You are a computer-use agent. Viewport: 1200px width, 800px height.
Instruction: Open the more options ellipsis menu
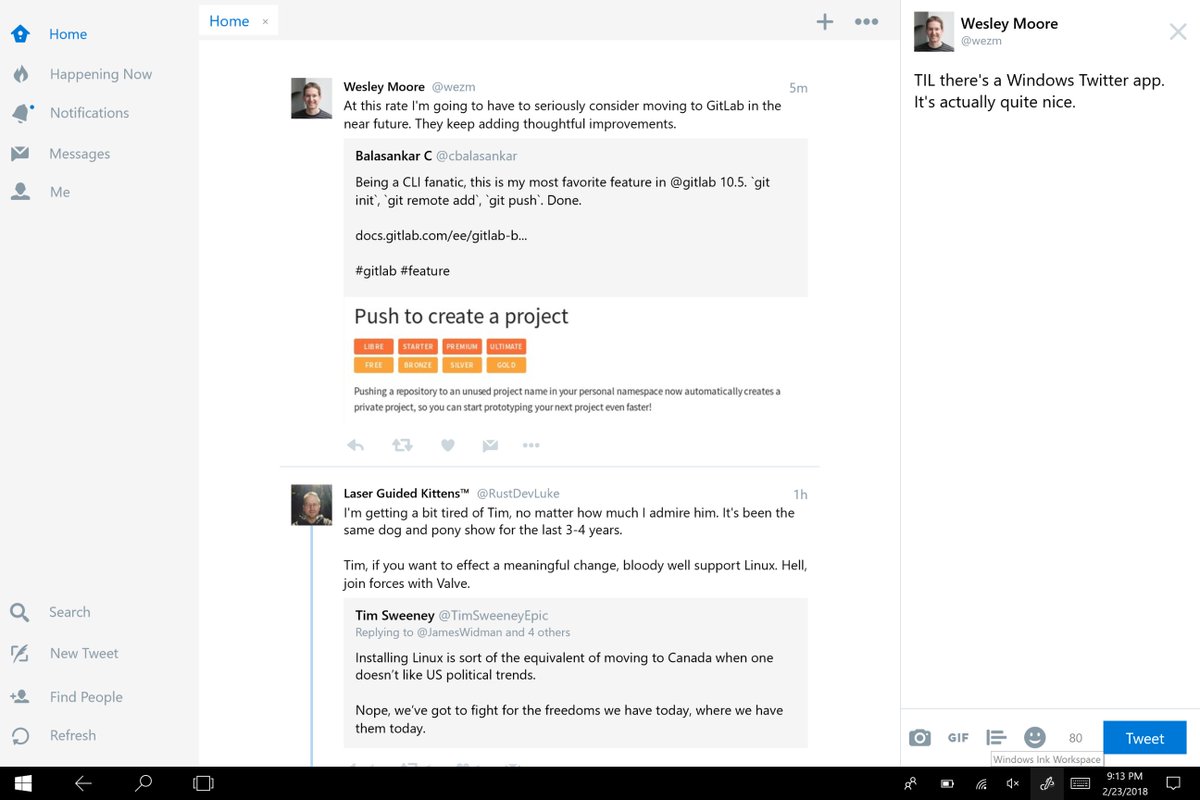coord(867,21)
